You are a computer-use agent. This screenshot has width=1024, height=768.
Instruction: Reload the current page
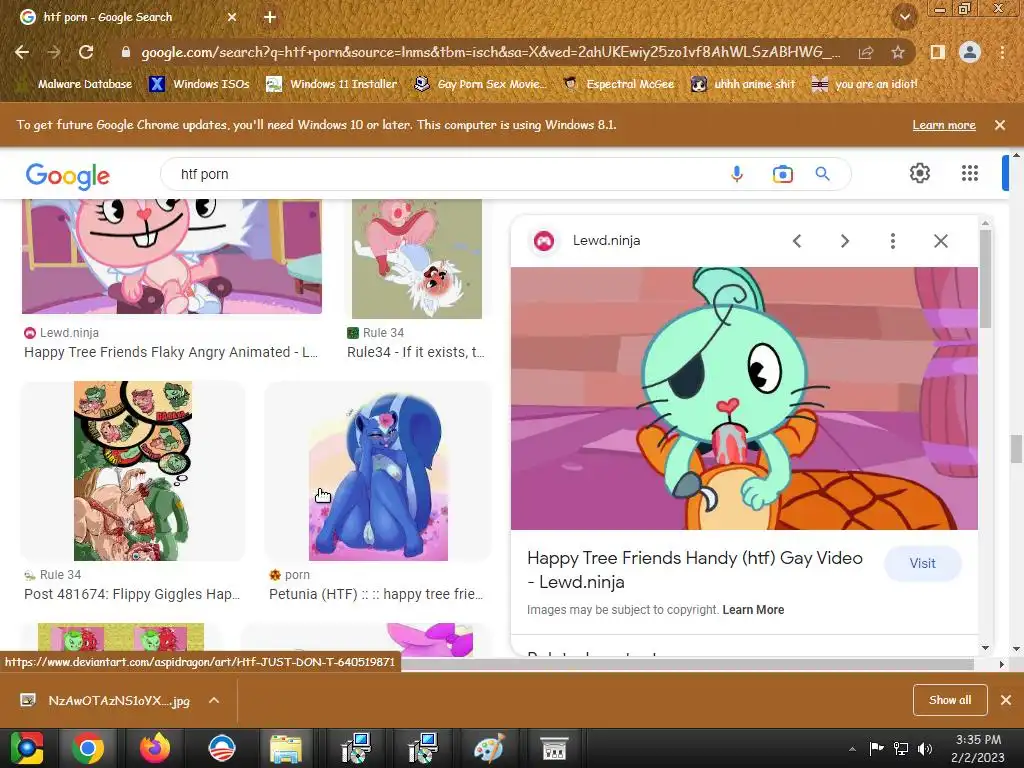click(x=86, y=52)
